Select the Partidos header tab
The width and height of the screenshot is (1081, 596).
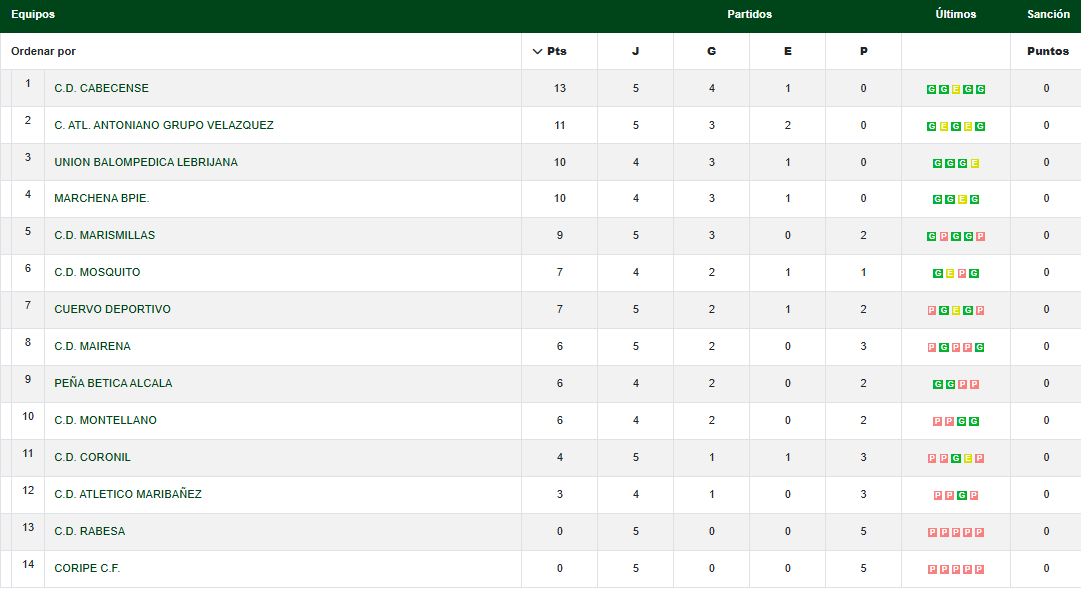pyautogui.click(x=749, y=15)
